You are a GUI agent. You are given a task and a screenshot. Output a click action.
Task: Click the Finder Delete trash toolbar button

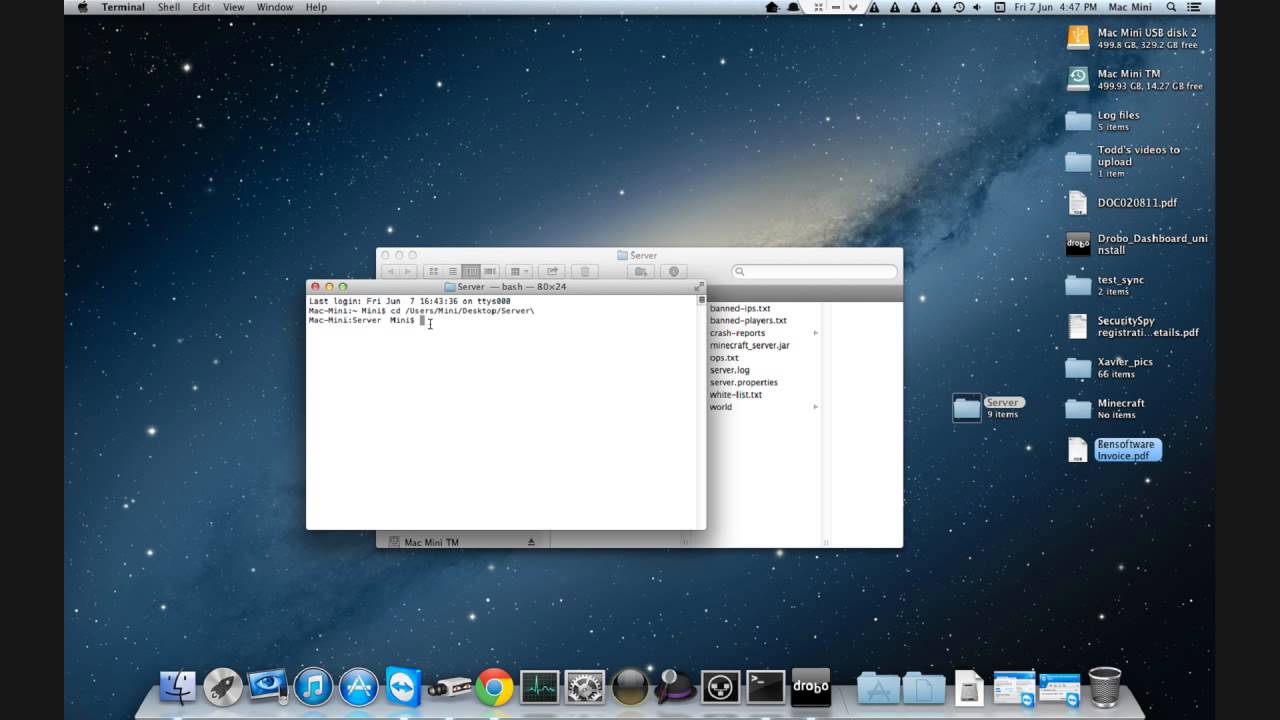[585, 271]
